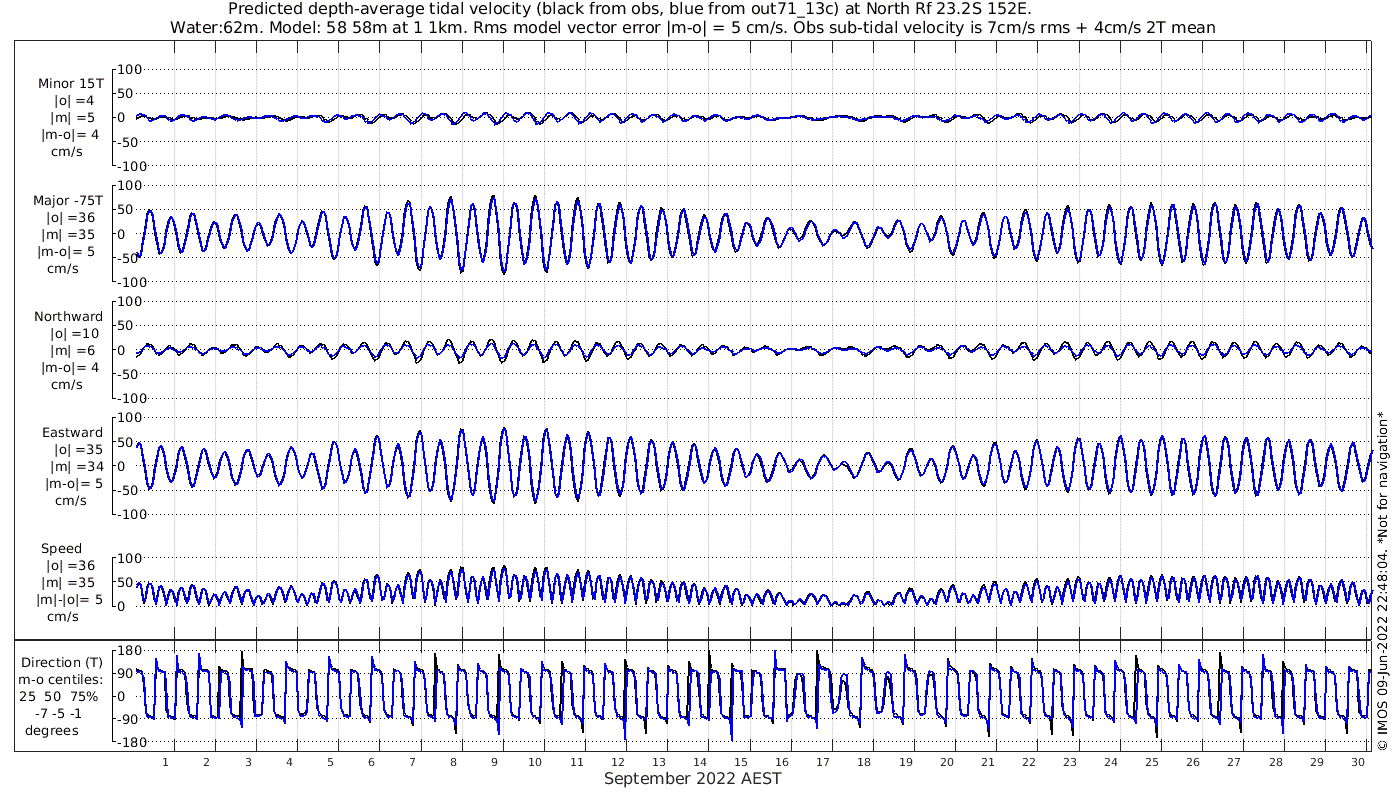Image resolution: width=1400 pixels, height=800 pixels.
Task: Click date tick '12' on x-axis
Action: 617,762
